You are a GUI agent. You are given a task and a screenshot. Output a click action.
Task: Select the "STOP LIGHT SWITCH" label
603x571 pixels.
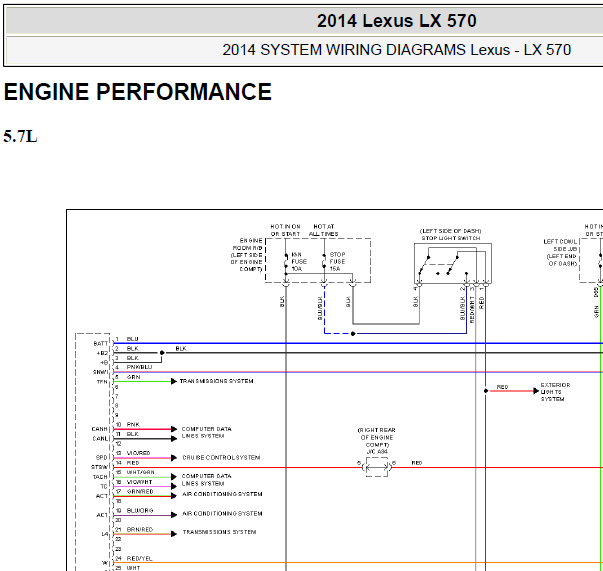(x=451, y=238)
